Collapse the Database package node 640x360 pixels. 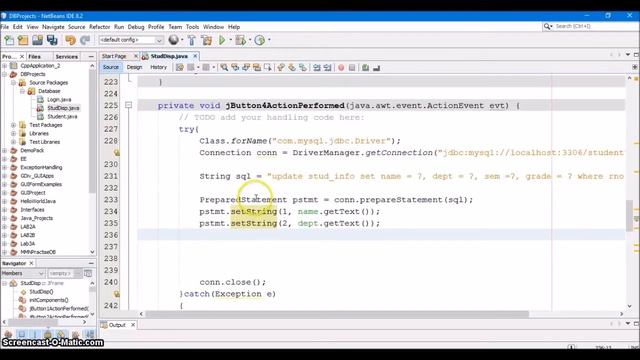point(22,91)
